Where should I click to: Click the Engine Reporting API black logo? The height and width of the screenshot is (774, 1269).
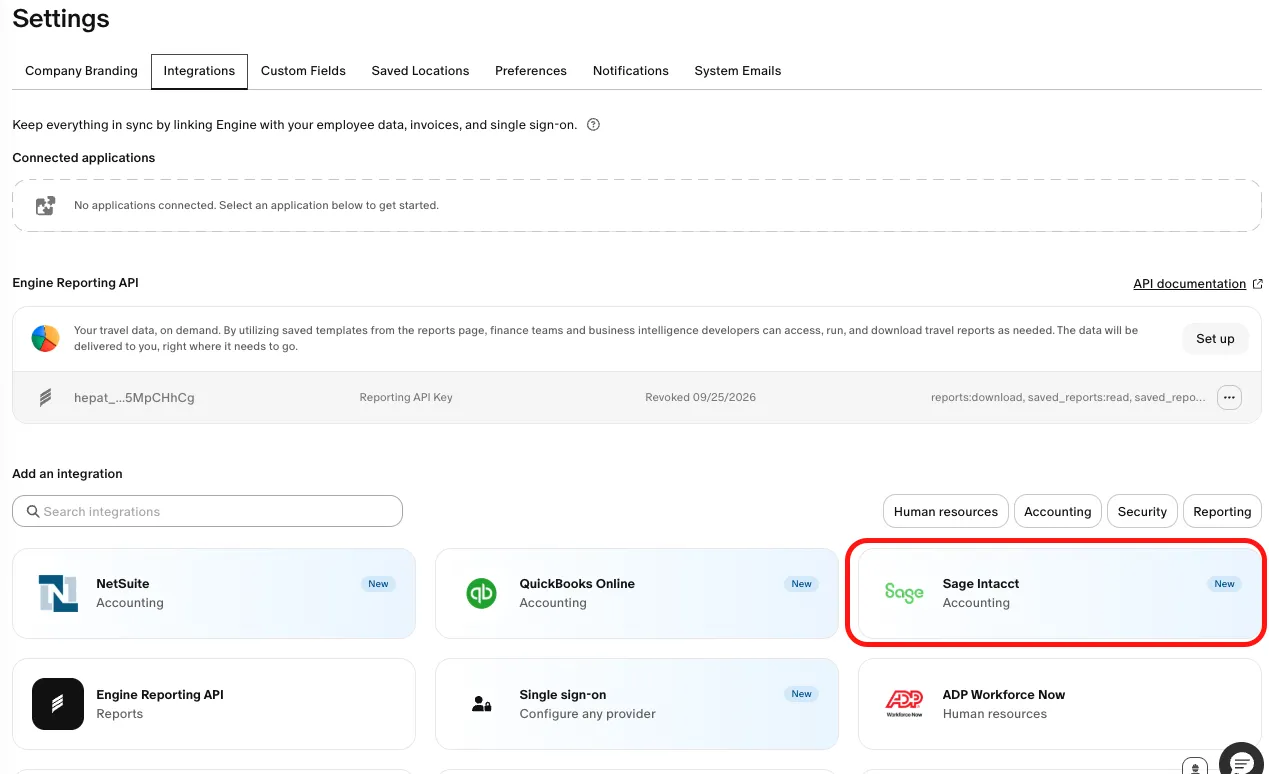pos(57,704)
